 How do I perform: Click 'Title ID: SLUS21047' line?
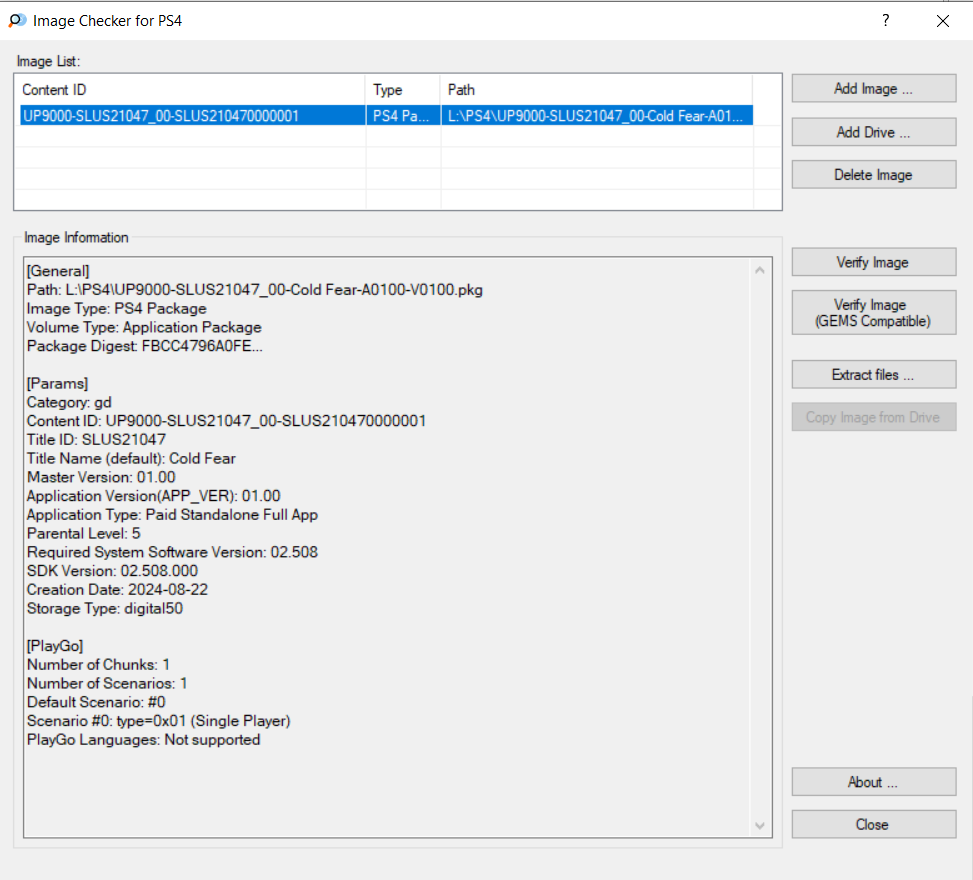click(96, 439)
